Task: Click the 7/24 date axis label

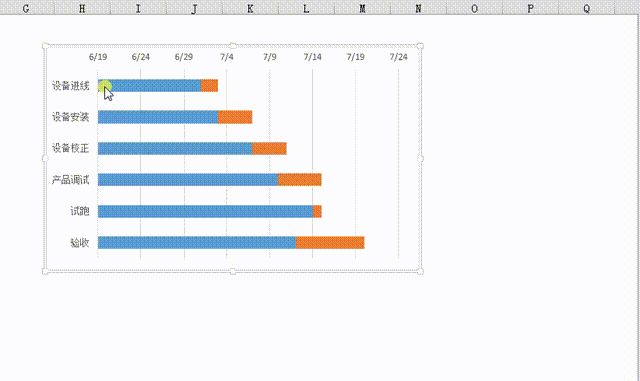Action: [398, 57]
